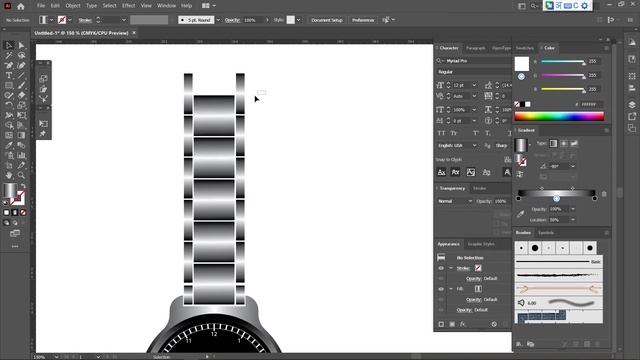
Task: Click the Preferences button
Action: point(363,20)
